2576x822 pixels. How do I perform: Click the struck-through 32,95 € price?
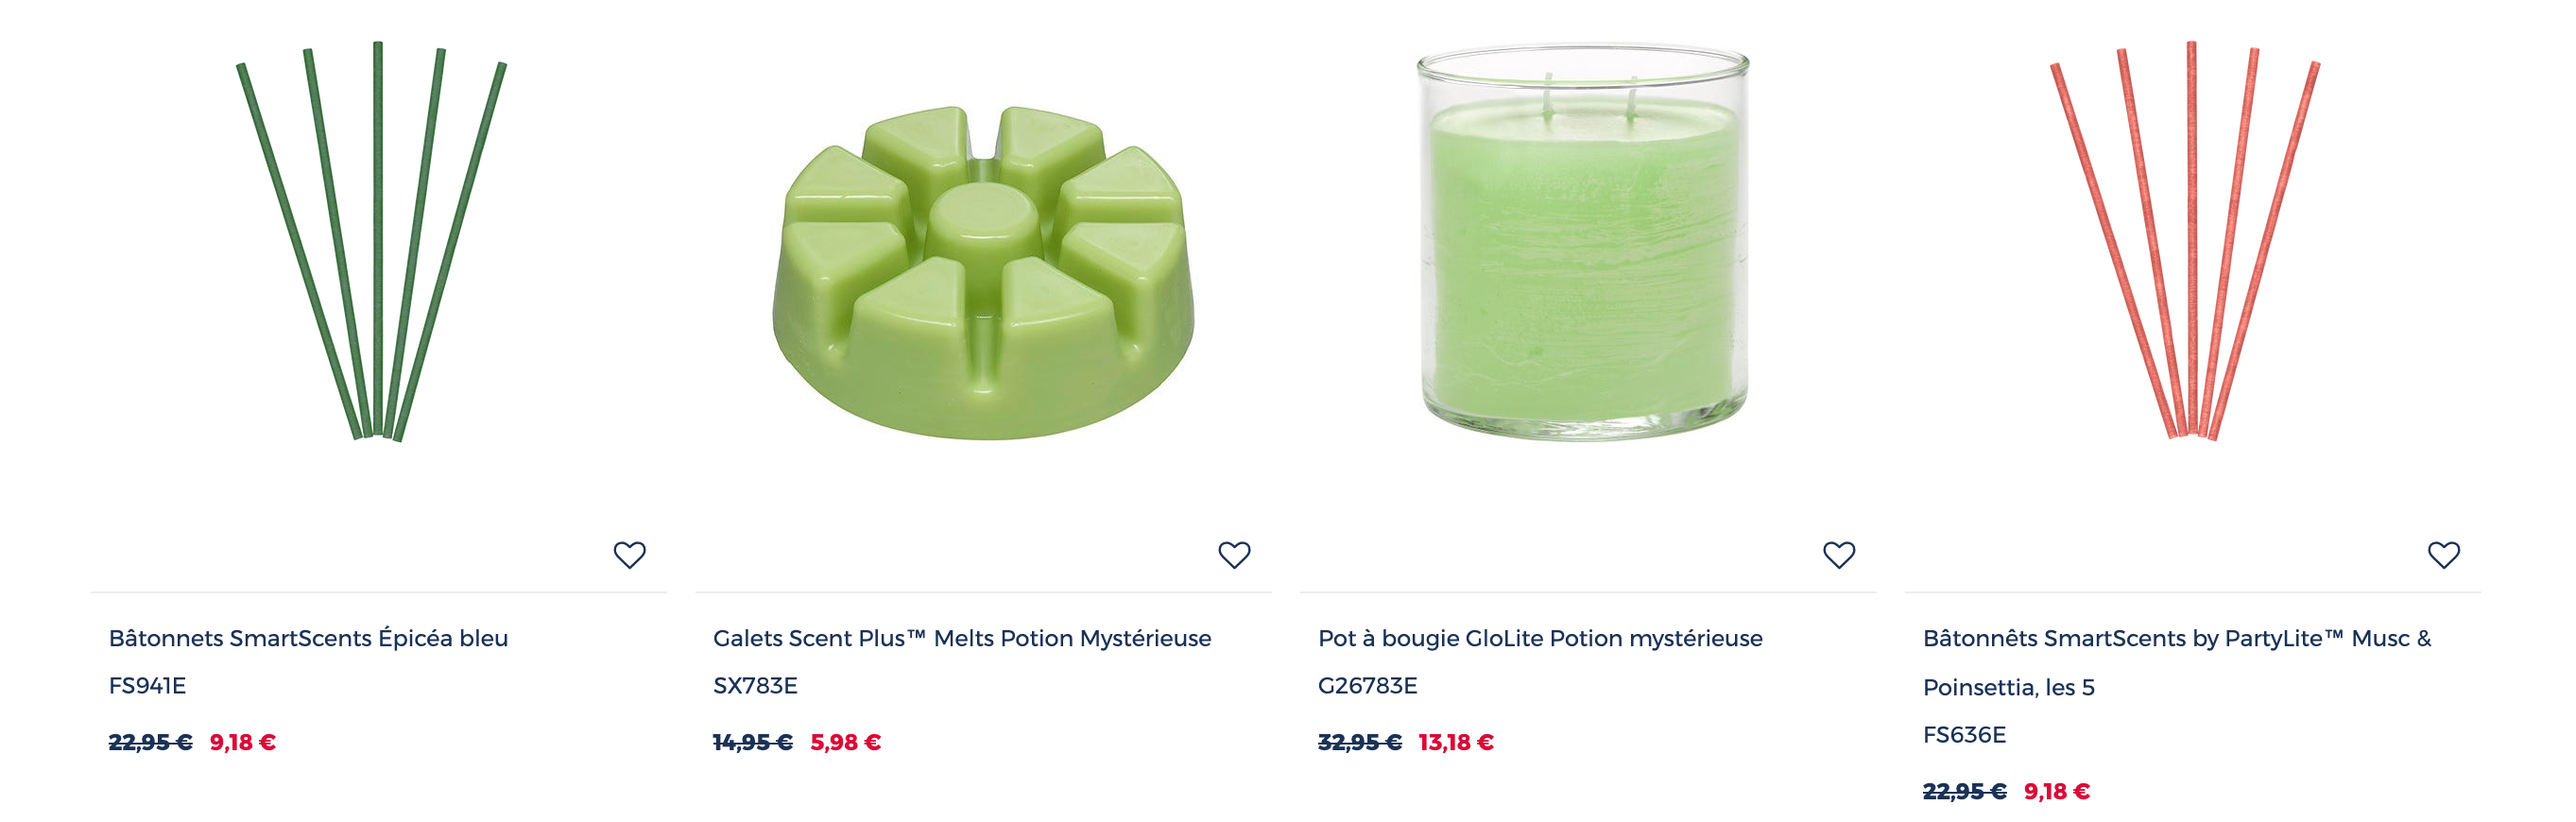(1359, 742)
